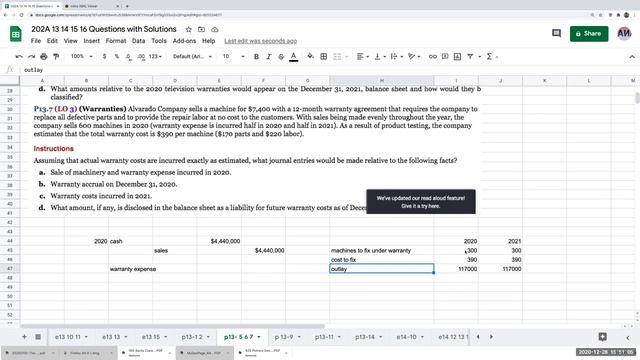Open the Google account avatar
Image resolution: width=640 pixels, height=360 pixels.
[x=624, y=33]
